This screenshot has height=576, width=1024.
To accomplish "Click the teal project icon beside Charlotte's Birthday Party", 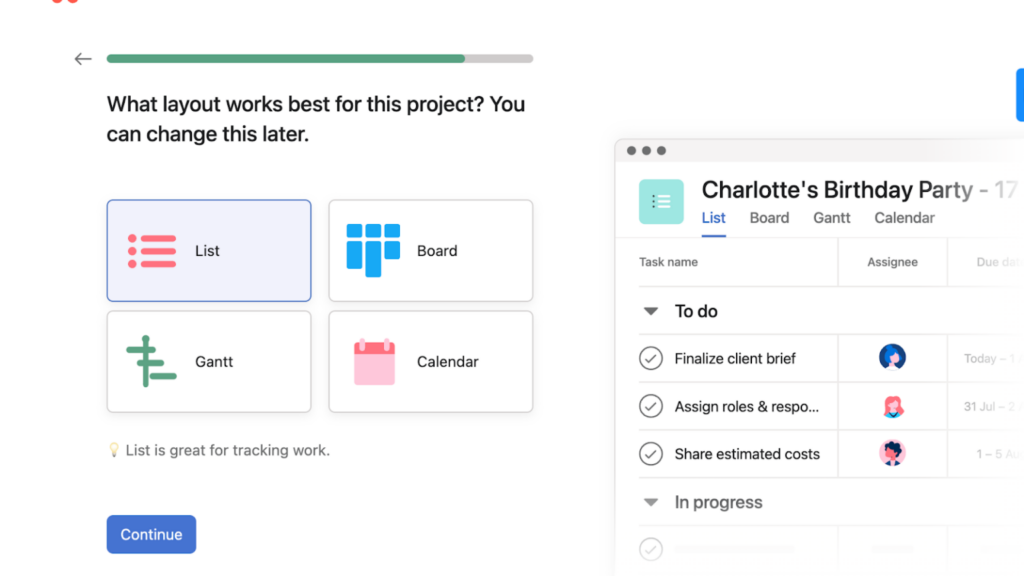I will click(x=661, y=201).
